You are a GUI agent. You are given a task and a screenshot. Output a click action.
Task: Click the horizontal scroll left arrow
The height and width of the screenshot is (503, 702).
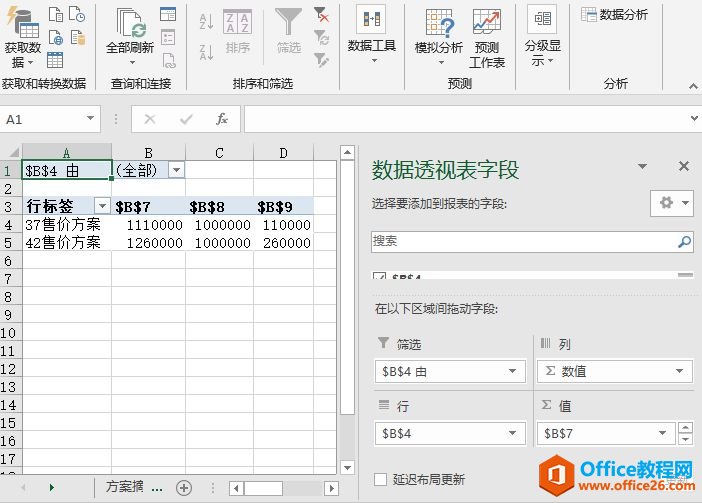236,488
